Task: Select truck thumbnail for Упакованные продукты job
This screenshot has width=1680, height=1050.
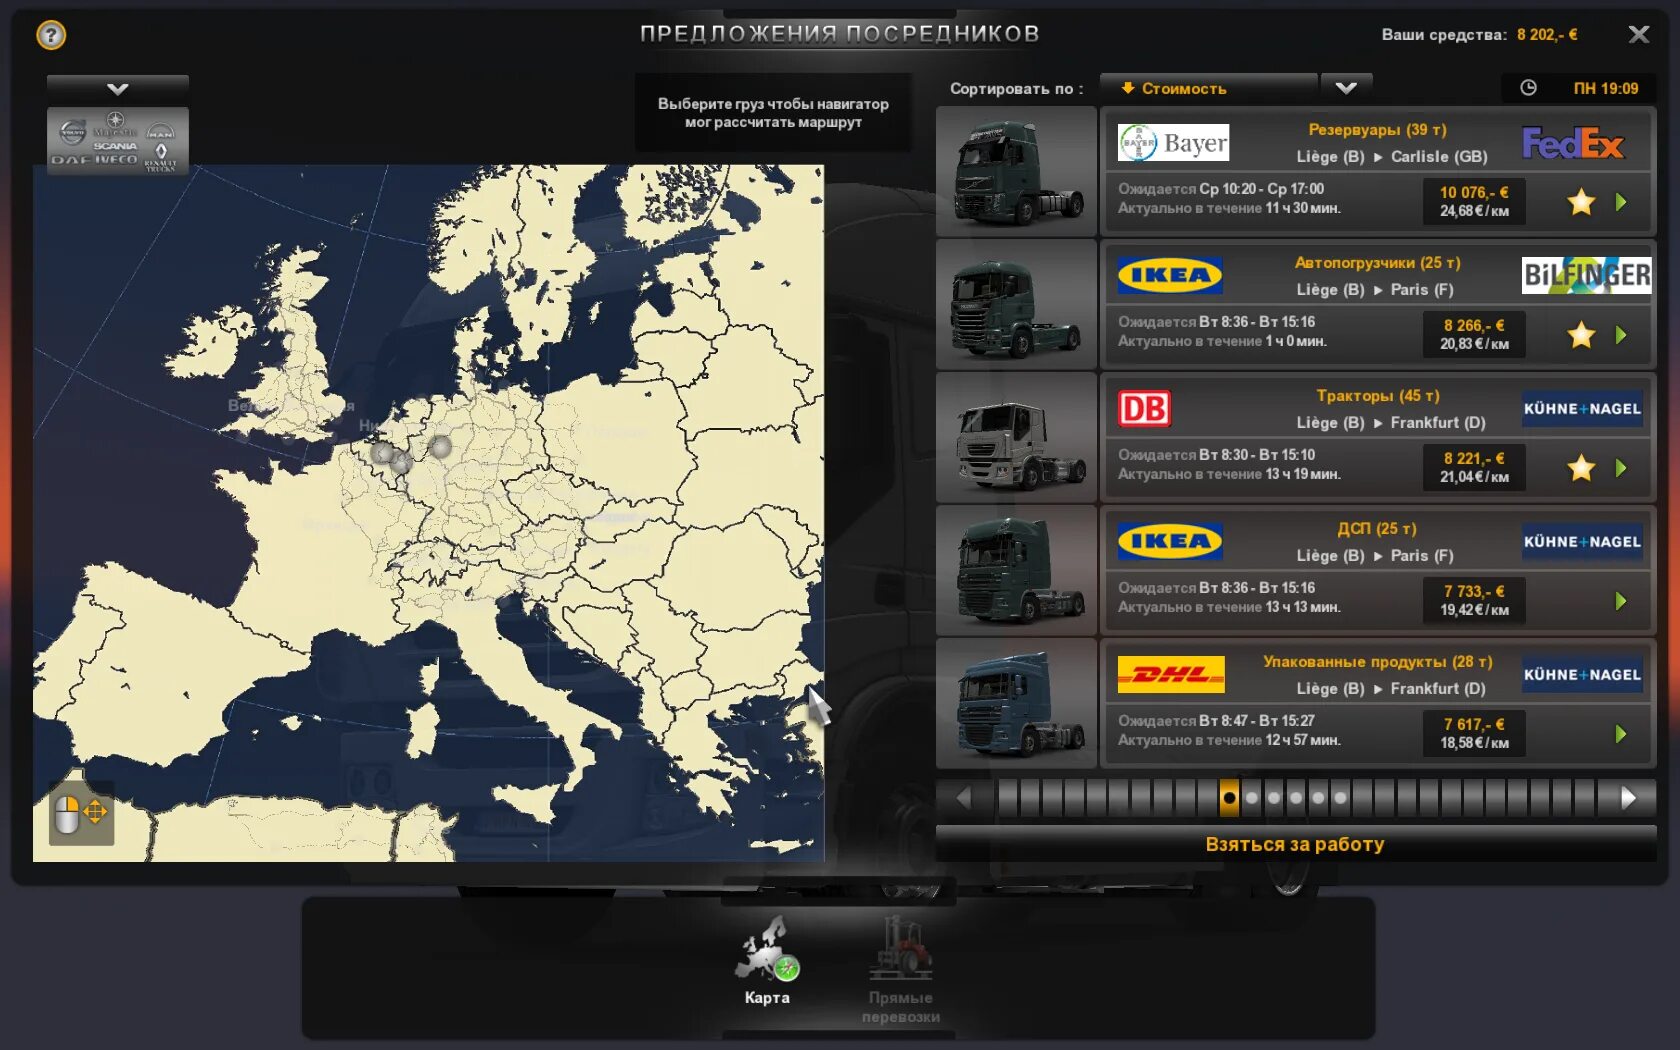Action: click(1017, 704)
